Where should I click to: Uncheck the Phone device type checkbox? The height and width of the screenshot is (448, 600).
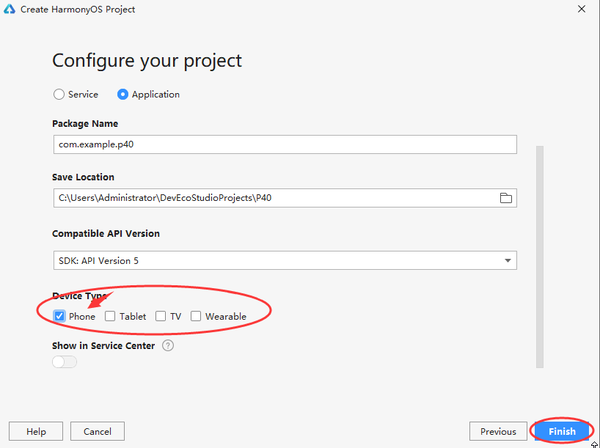coord(59,316)
